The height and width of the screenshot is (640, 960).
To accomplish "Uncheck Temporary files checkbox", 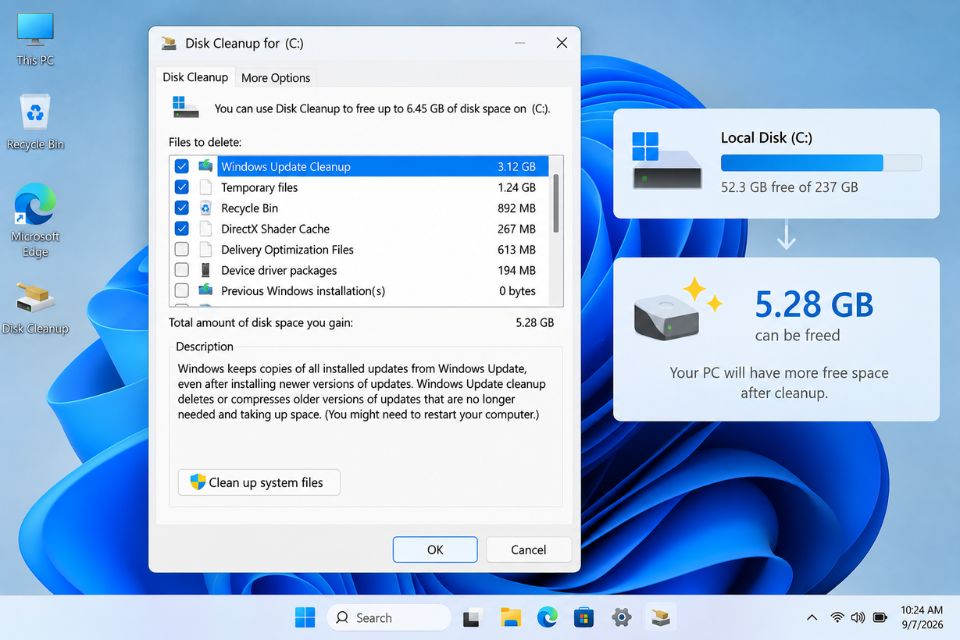I will pos(182,187).
